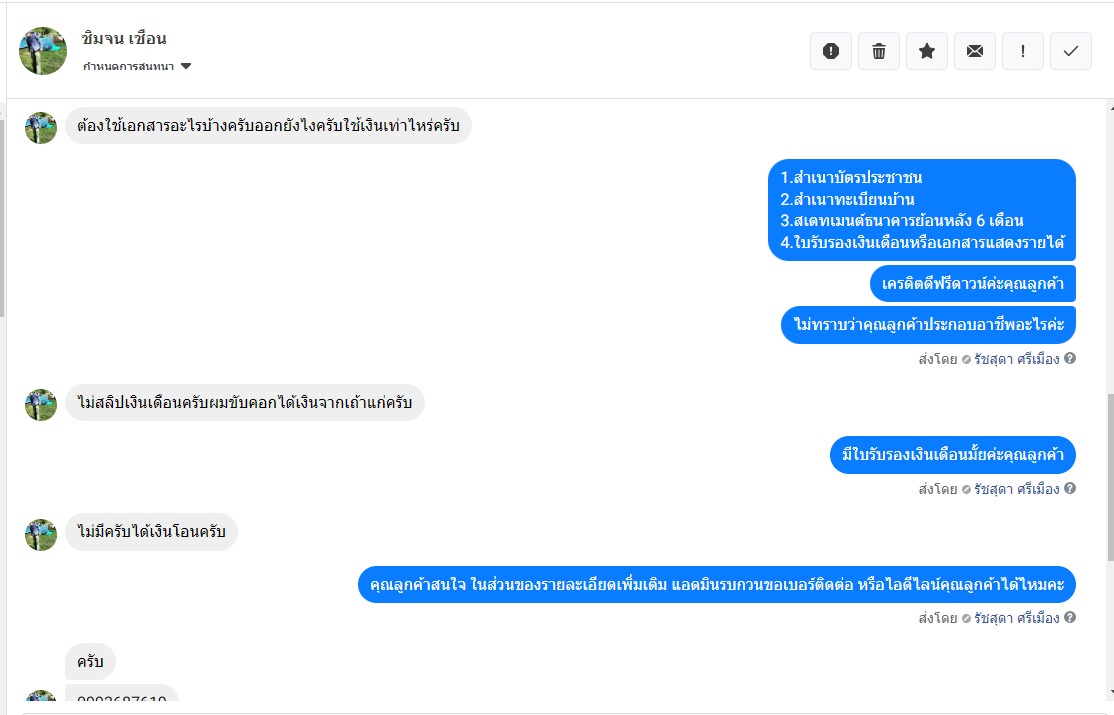Open the กำหนดการสนทนา dropdown
The height and width of the screenshot is (715, 1114).
(130, 66)
